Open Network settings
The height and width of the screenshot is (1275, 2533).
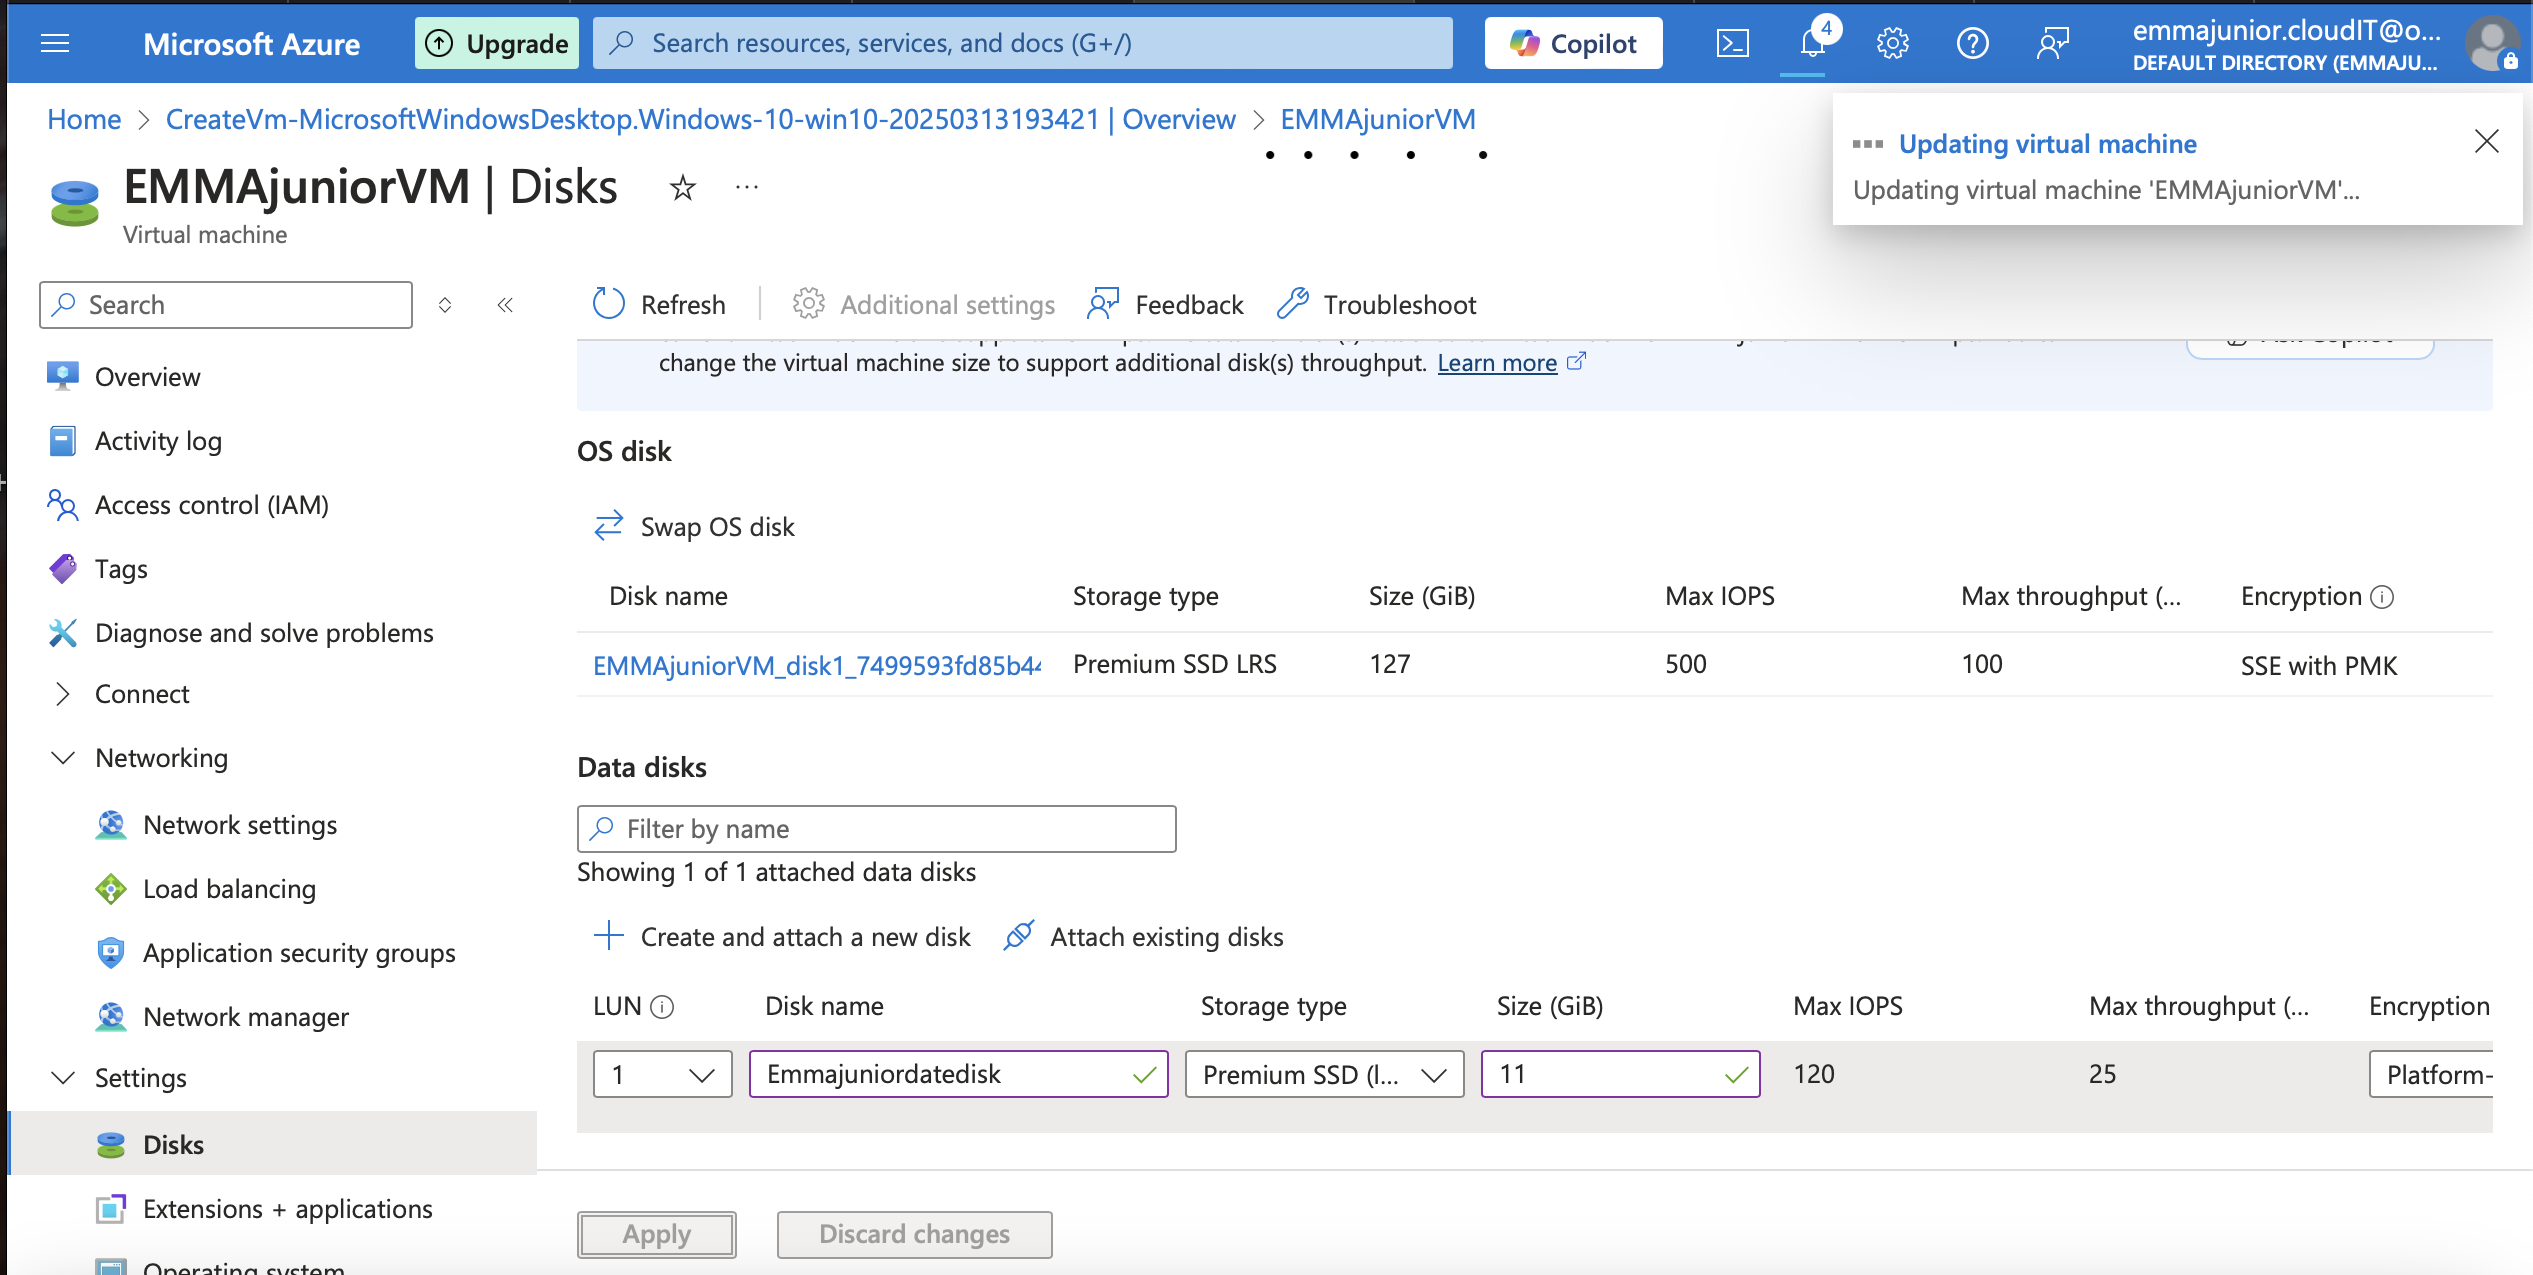click(x=240, y=825)
